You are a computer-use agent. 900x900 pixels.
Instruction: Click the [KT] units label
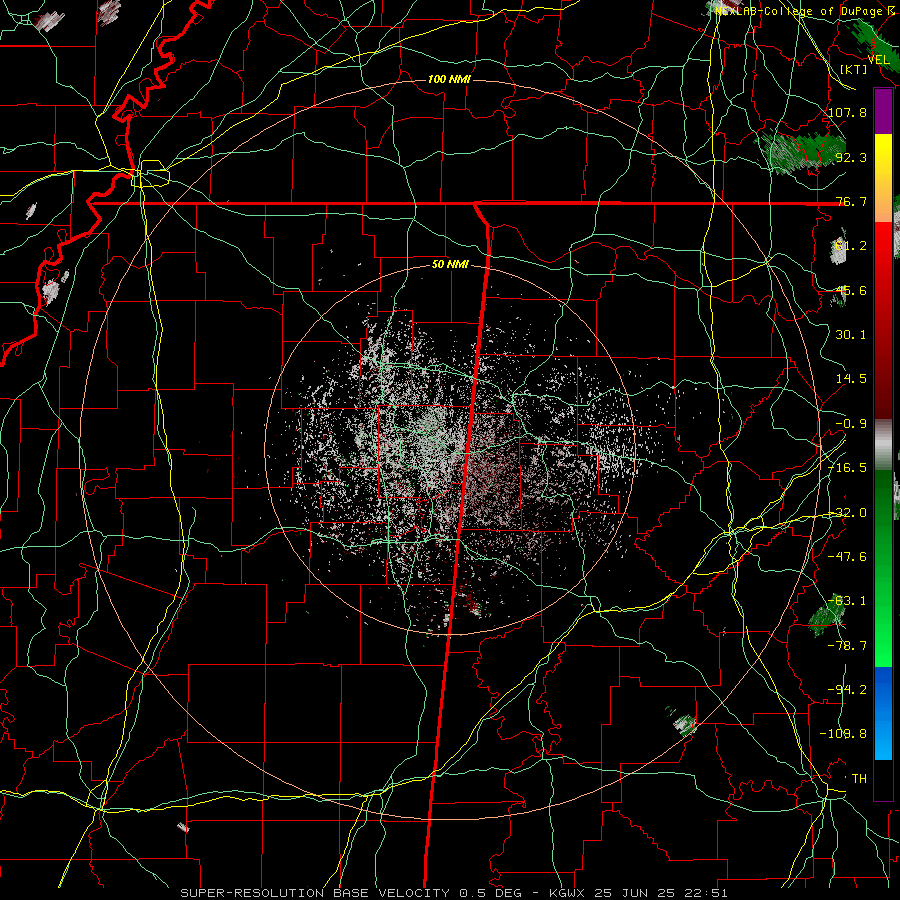click(854, 69)
